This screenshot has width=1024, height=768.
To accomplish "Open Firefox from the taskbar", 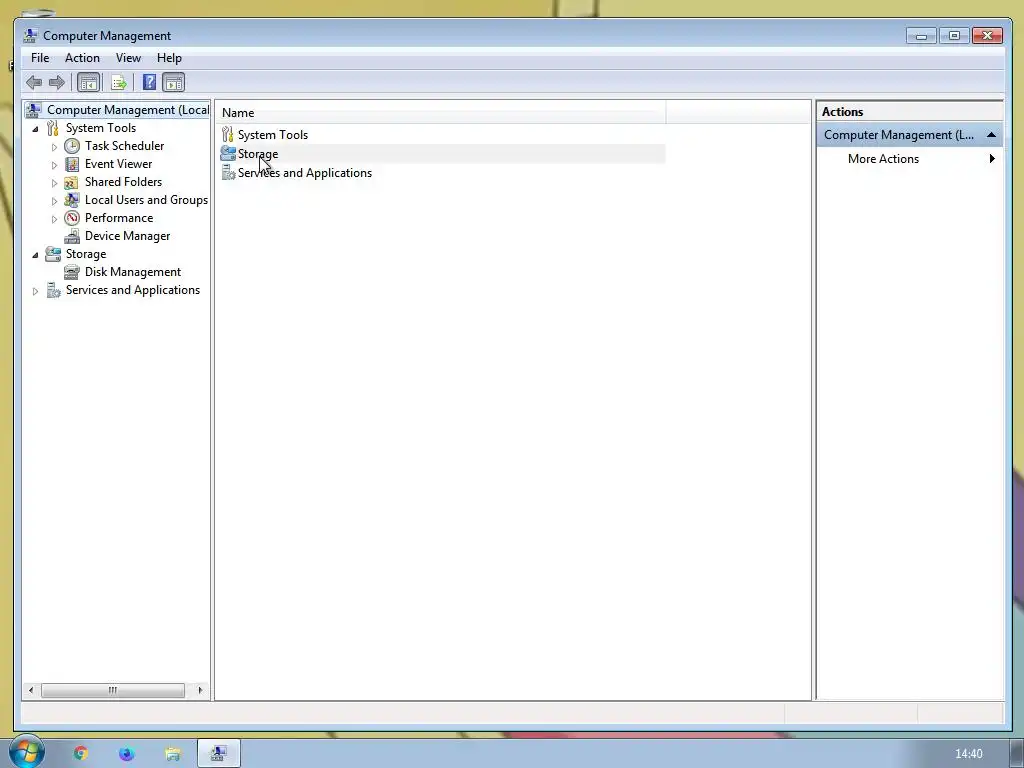I will (x=126, y=754).
